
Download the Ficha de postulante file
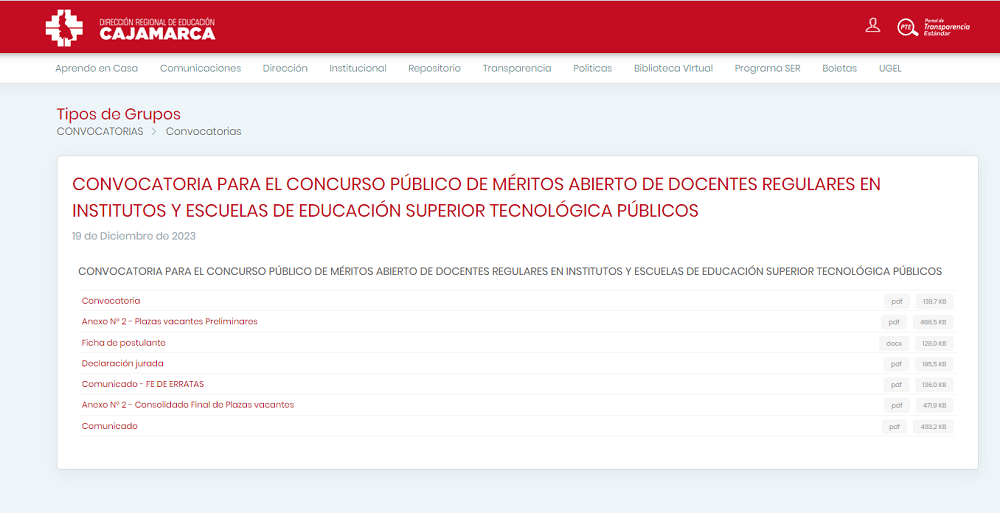coord(124,343)
